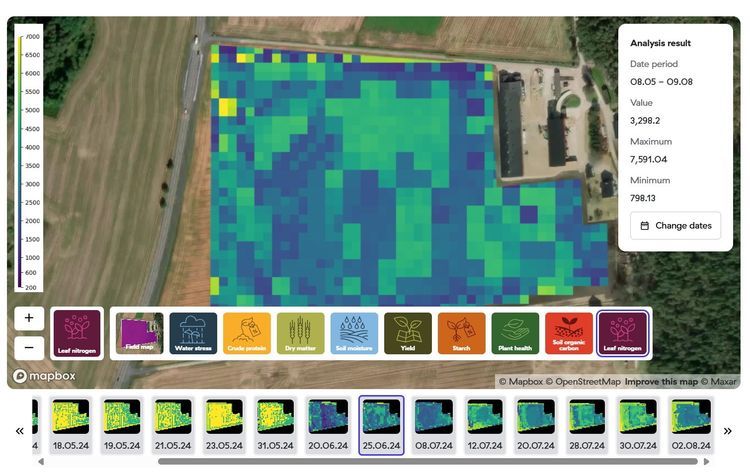Open the OpenStreetMap attribution link

click(578, 381)
